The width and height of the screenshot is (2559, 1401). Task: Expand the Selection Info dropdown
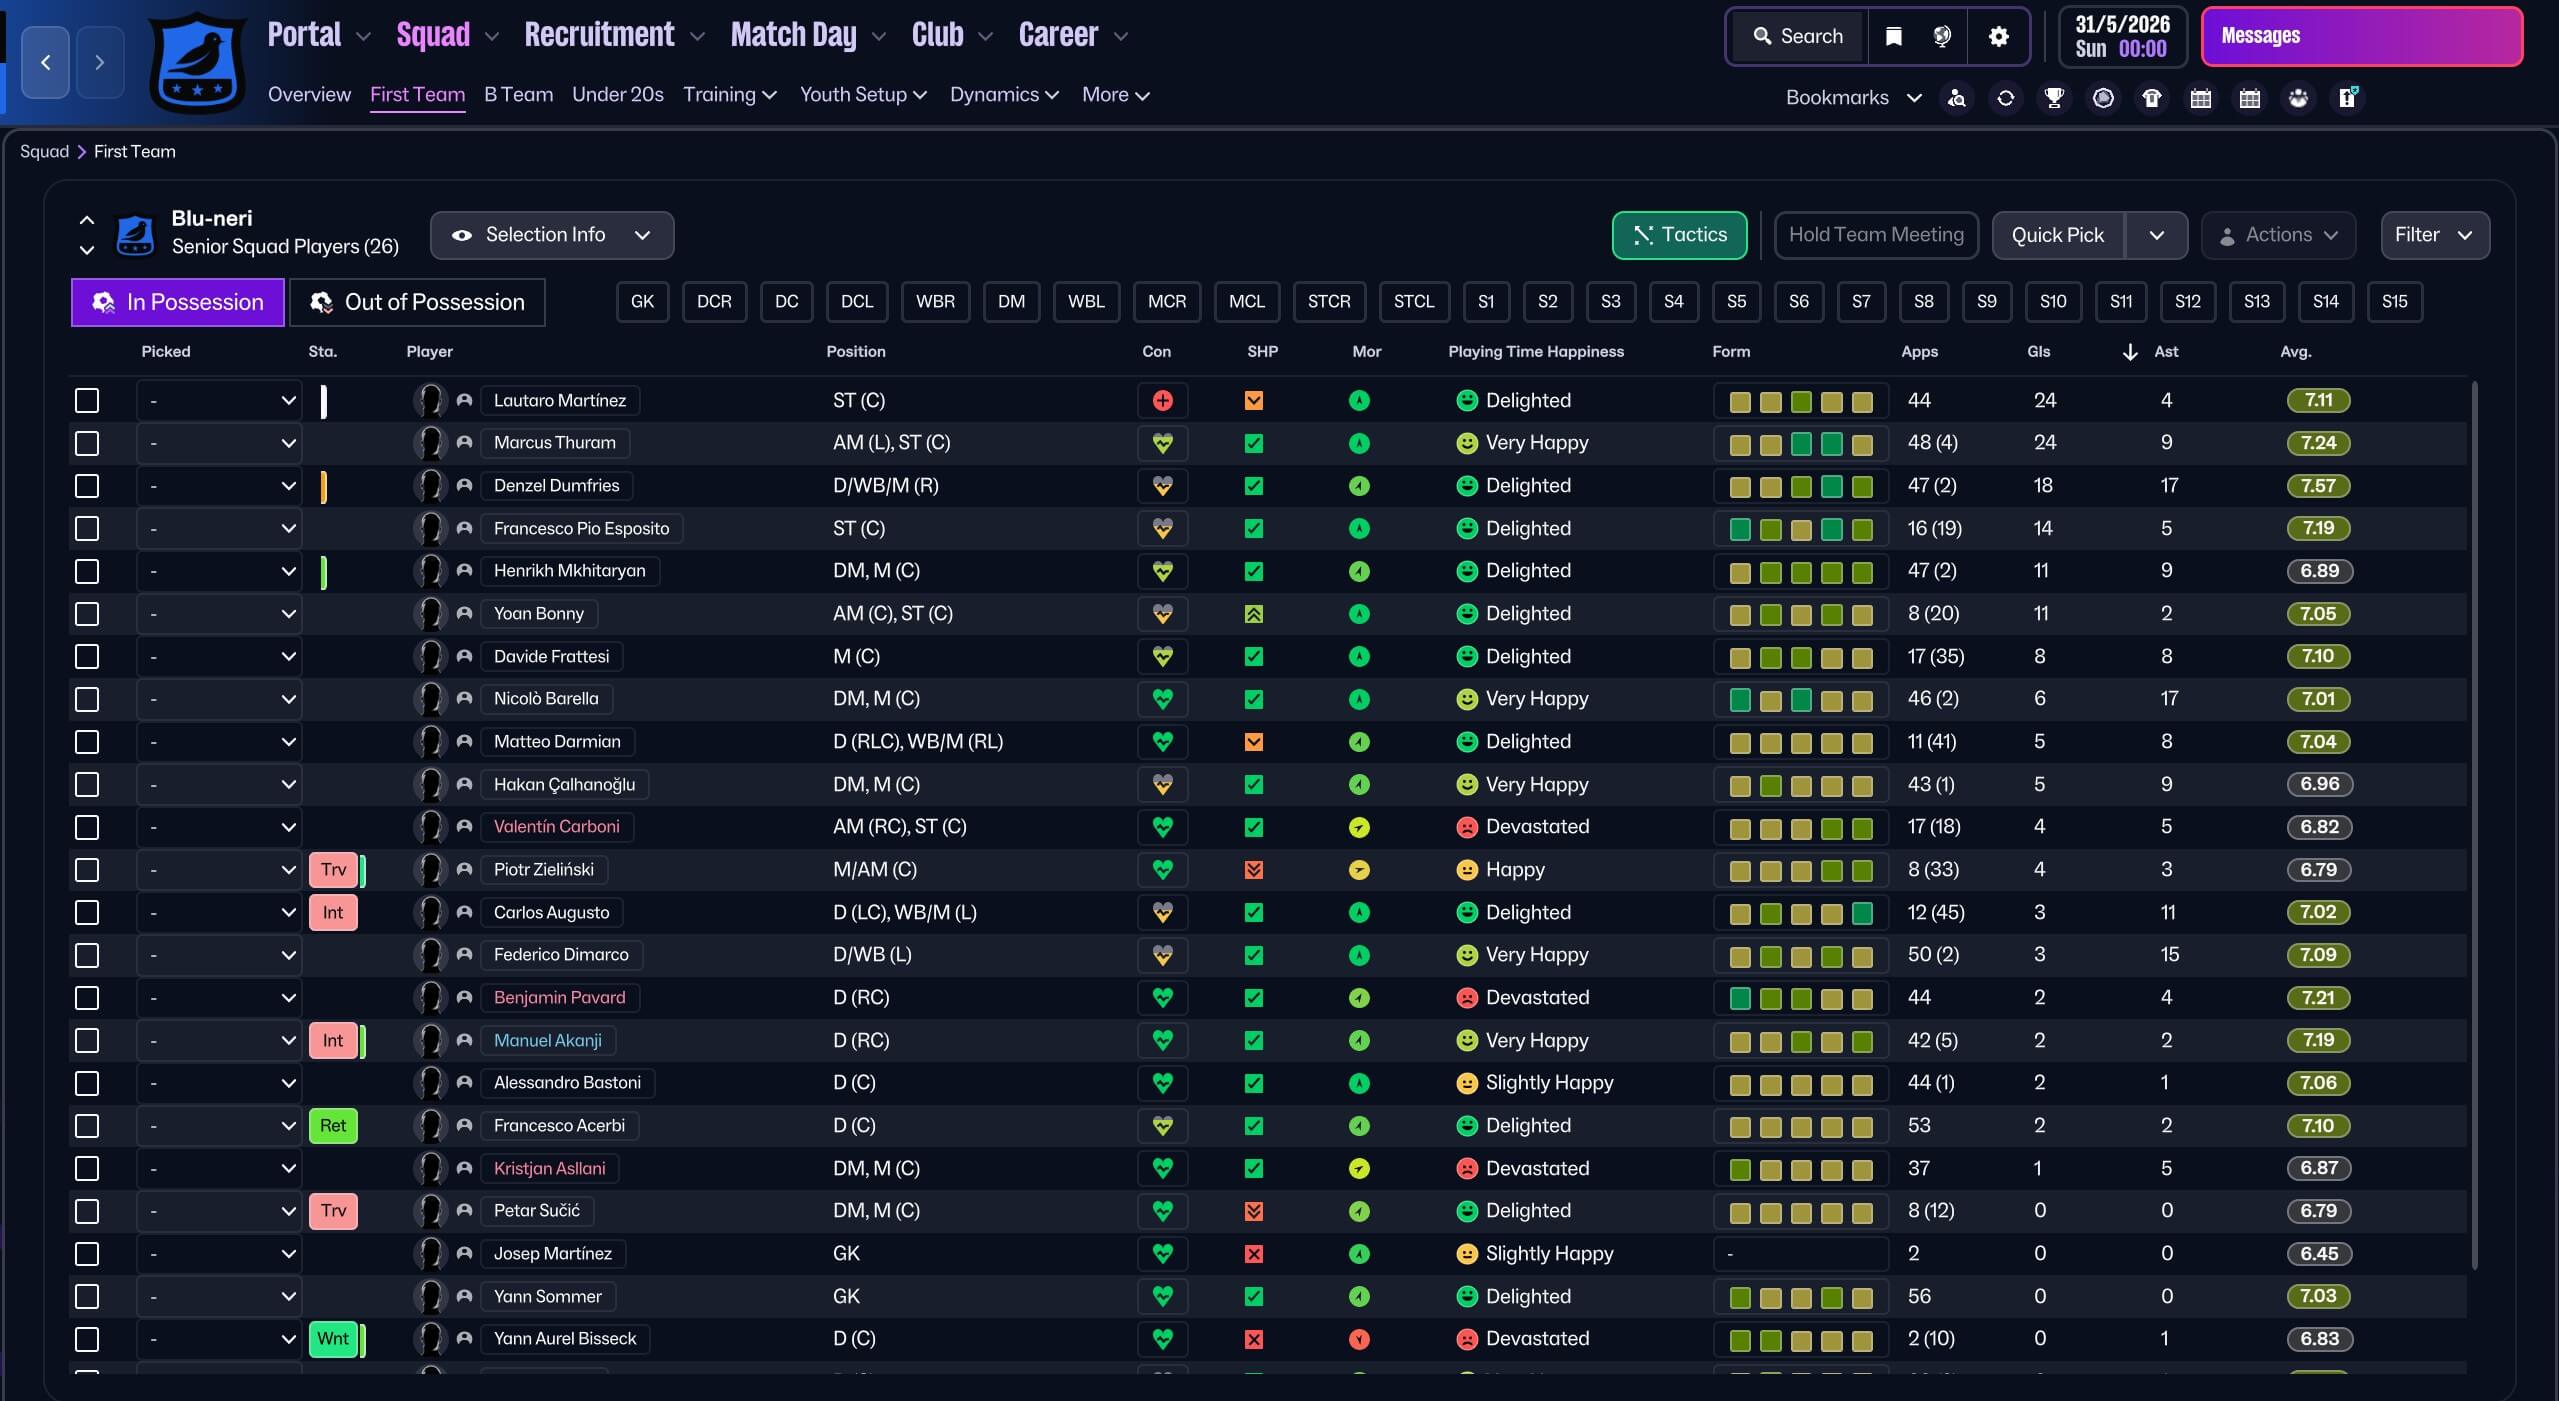click(552, 235)
